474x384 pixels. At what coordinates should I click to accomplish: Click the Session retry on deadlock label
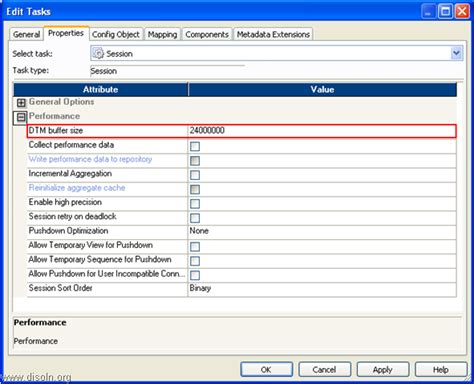tap(72, 216)
